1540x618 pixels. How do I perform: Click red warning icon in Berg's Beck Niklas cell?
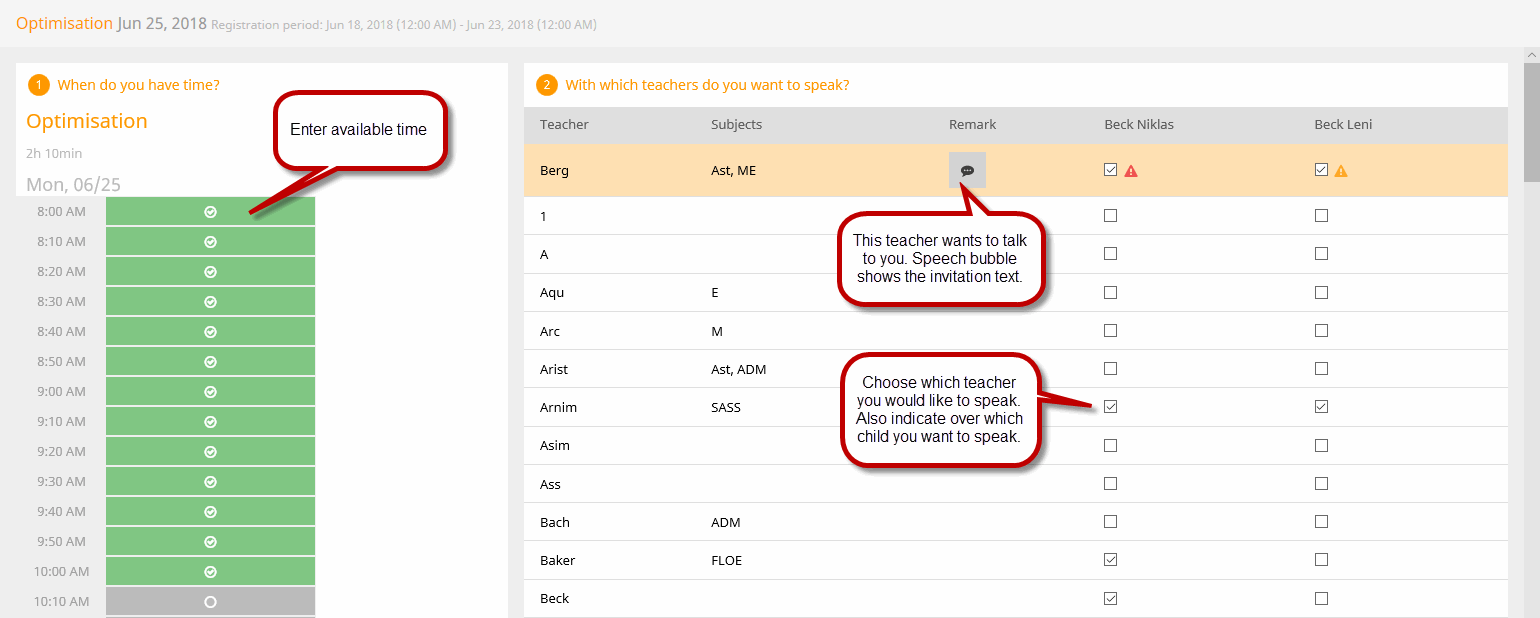click(x=1131, y=171)
